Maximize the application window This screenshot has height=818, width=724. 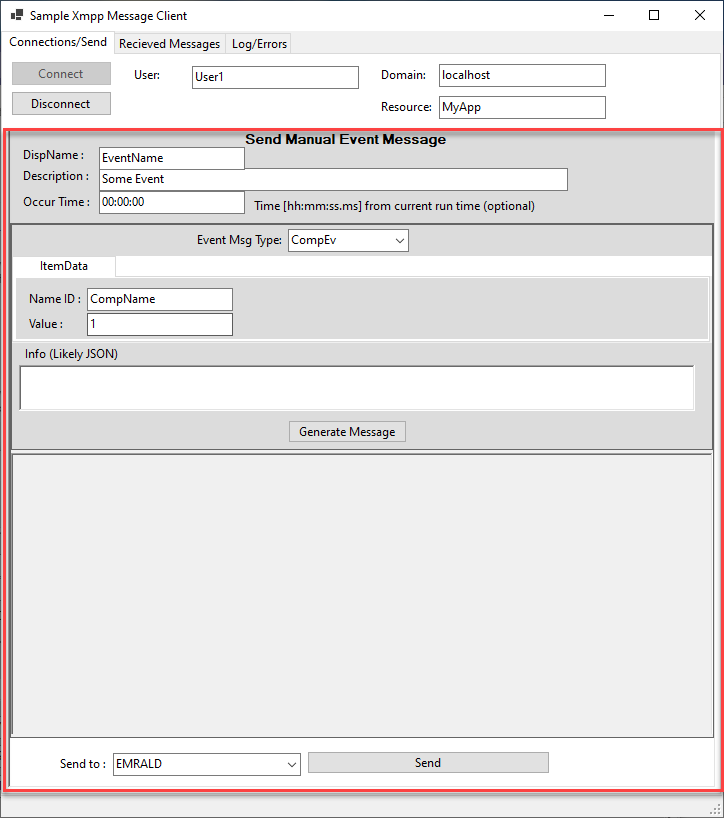coord(654,16)
